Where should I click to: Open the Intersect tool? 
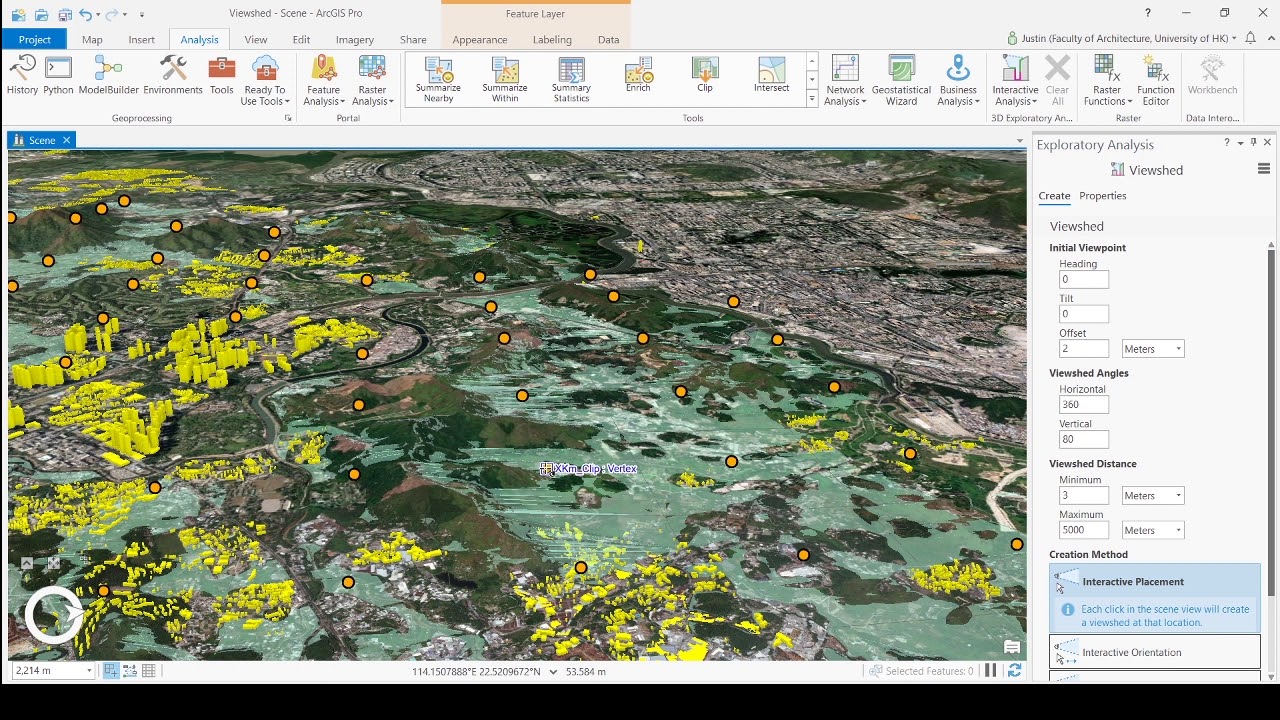tap(772, 75)
